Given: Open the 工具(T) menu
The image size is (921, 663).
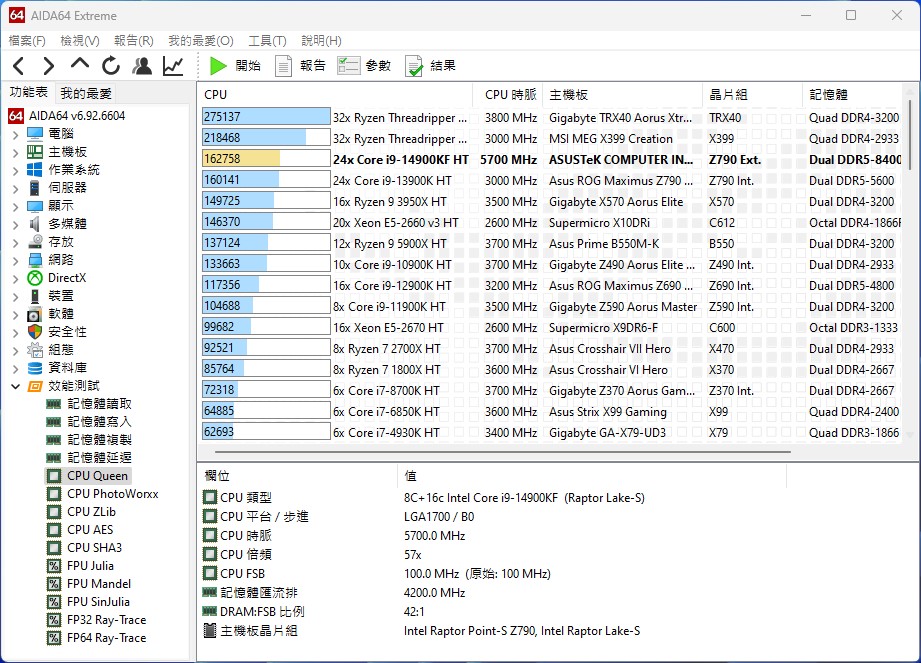Looking at the screenshot, I should click(267, 41).
